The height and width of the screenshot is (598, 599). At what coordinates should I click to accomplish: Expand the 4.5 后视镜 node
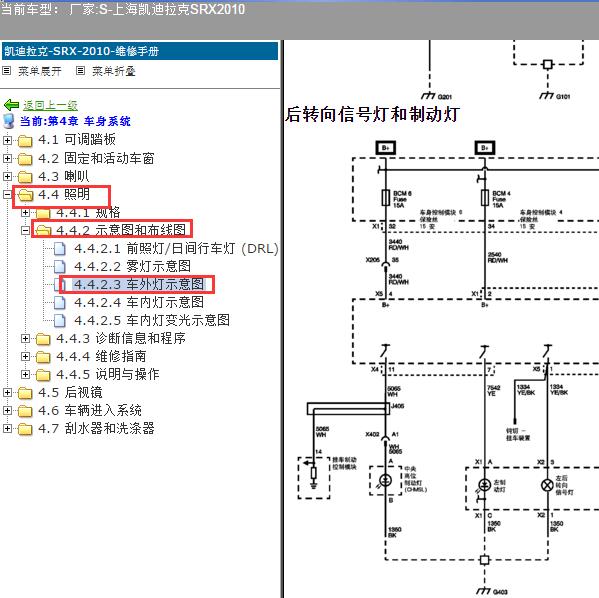7,392
